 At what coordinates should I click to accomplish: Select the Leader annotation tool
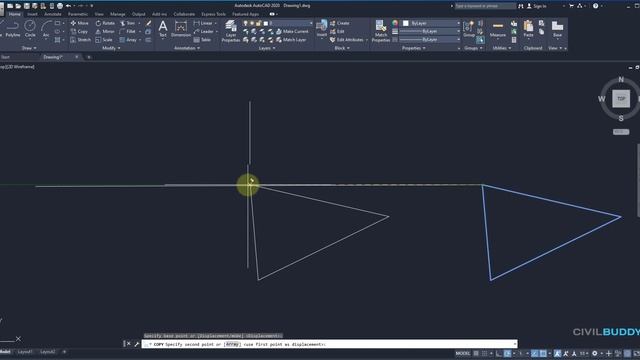pos(204,31)
